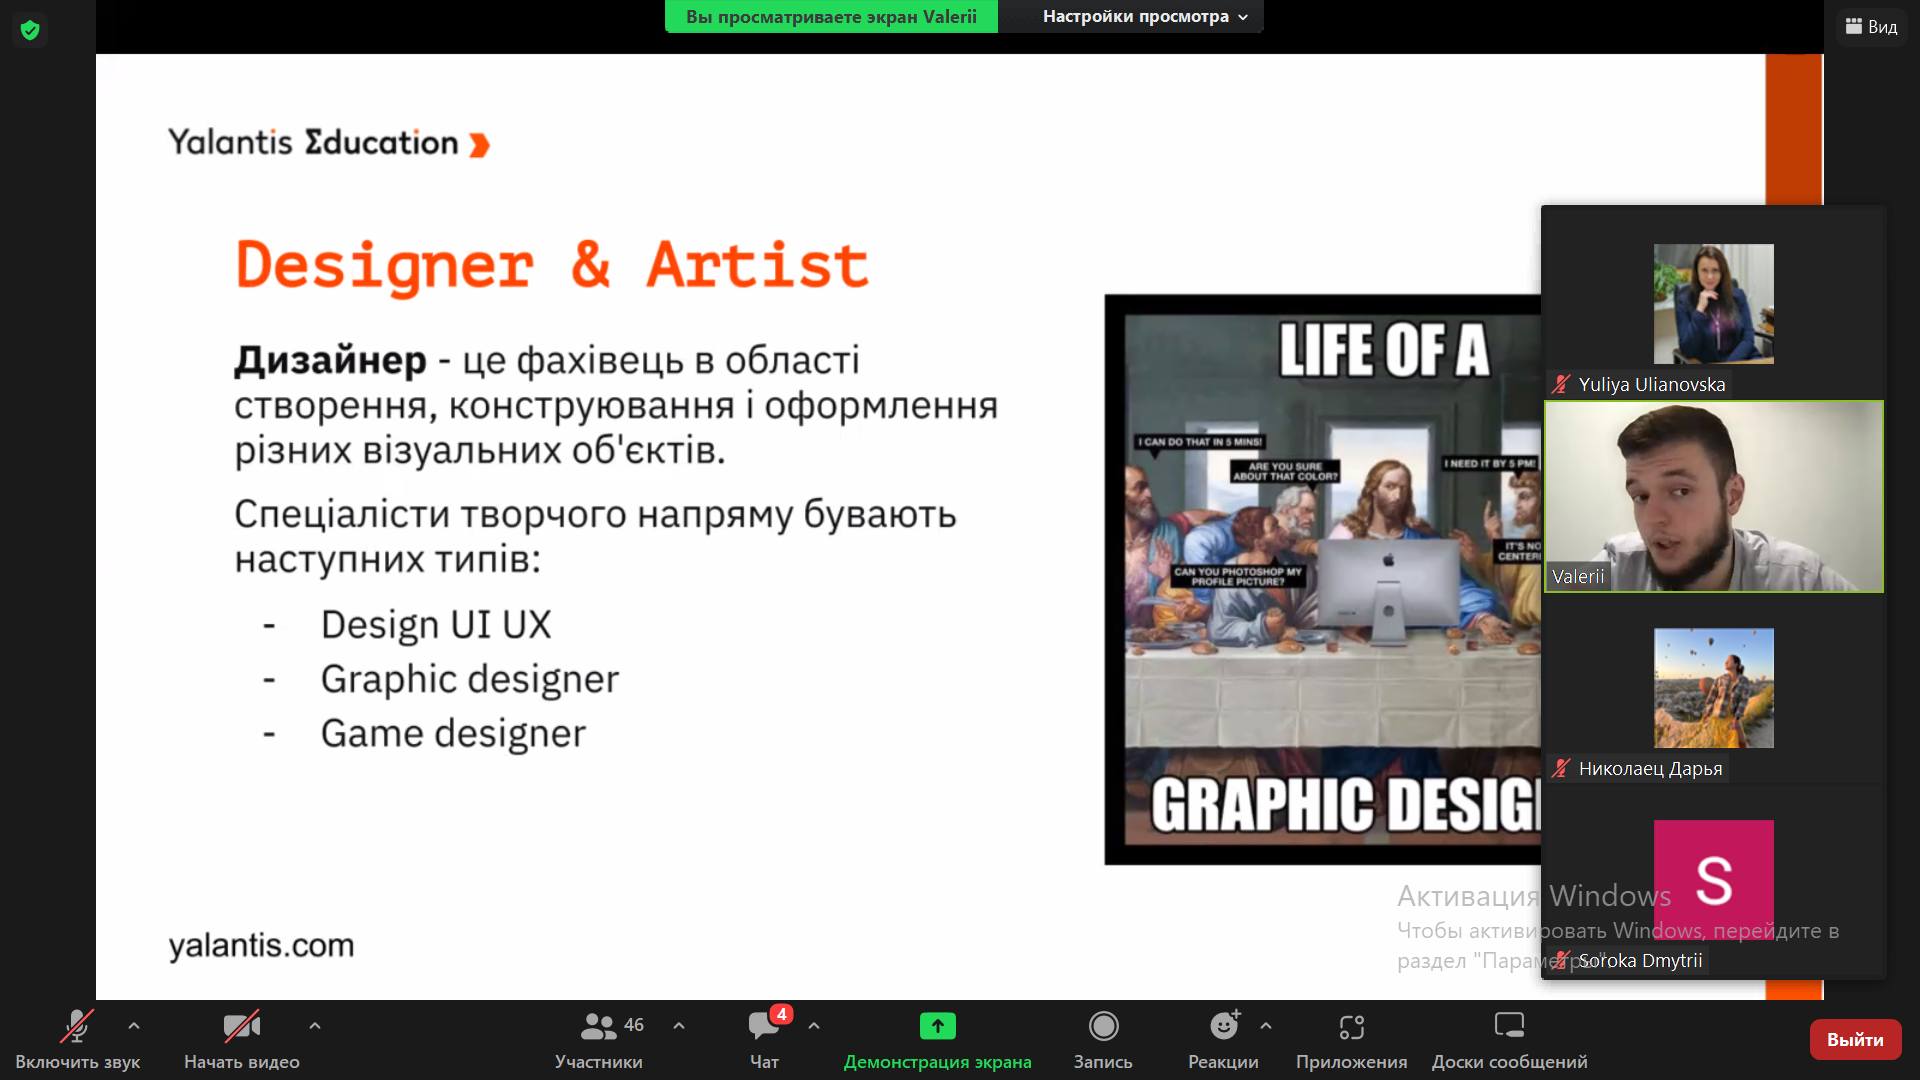Viewport: 1920px width, 1080px height.
Task: Click muted mic icon beside Николаец Дарья
Action: coord(1561,768)
